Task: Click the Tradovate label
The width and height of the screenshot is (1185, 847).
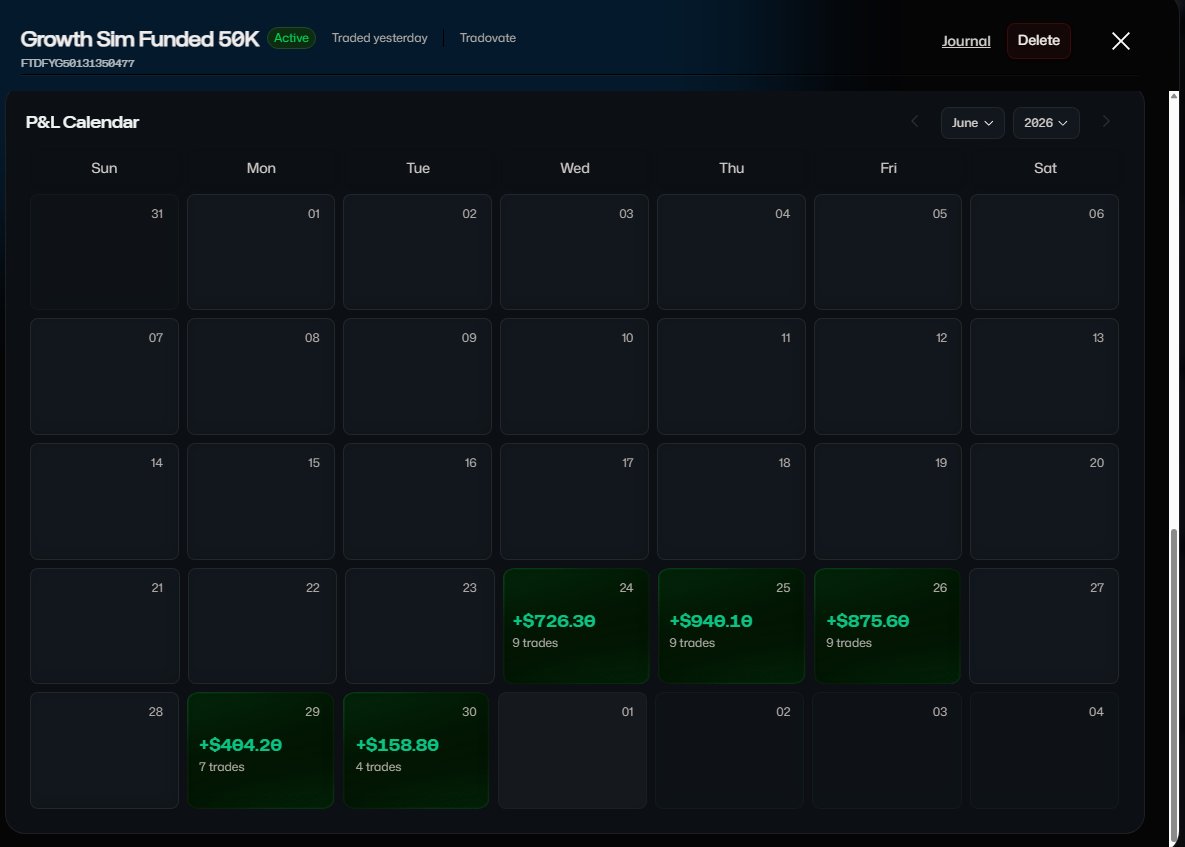Action: pyautogui.click(x=487, y=38)
